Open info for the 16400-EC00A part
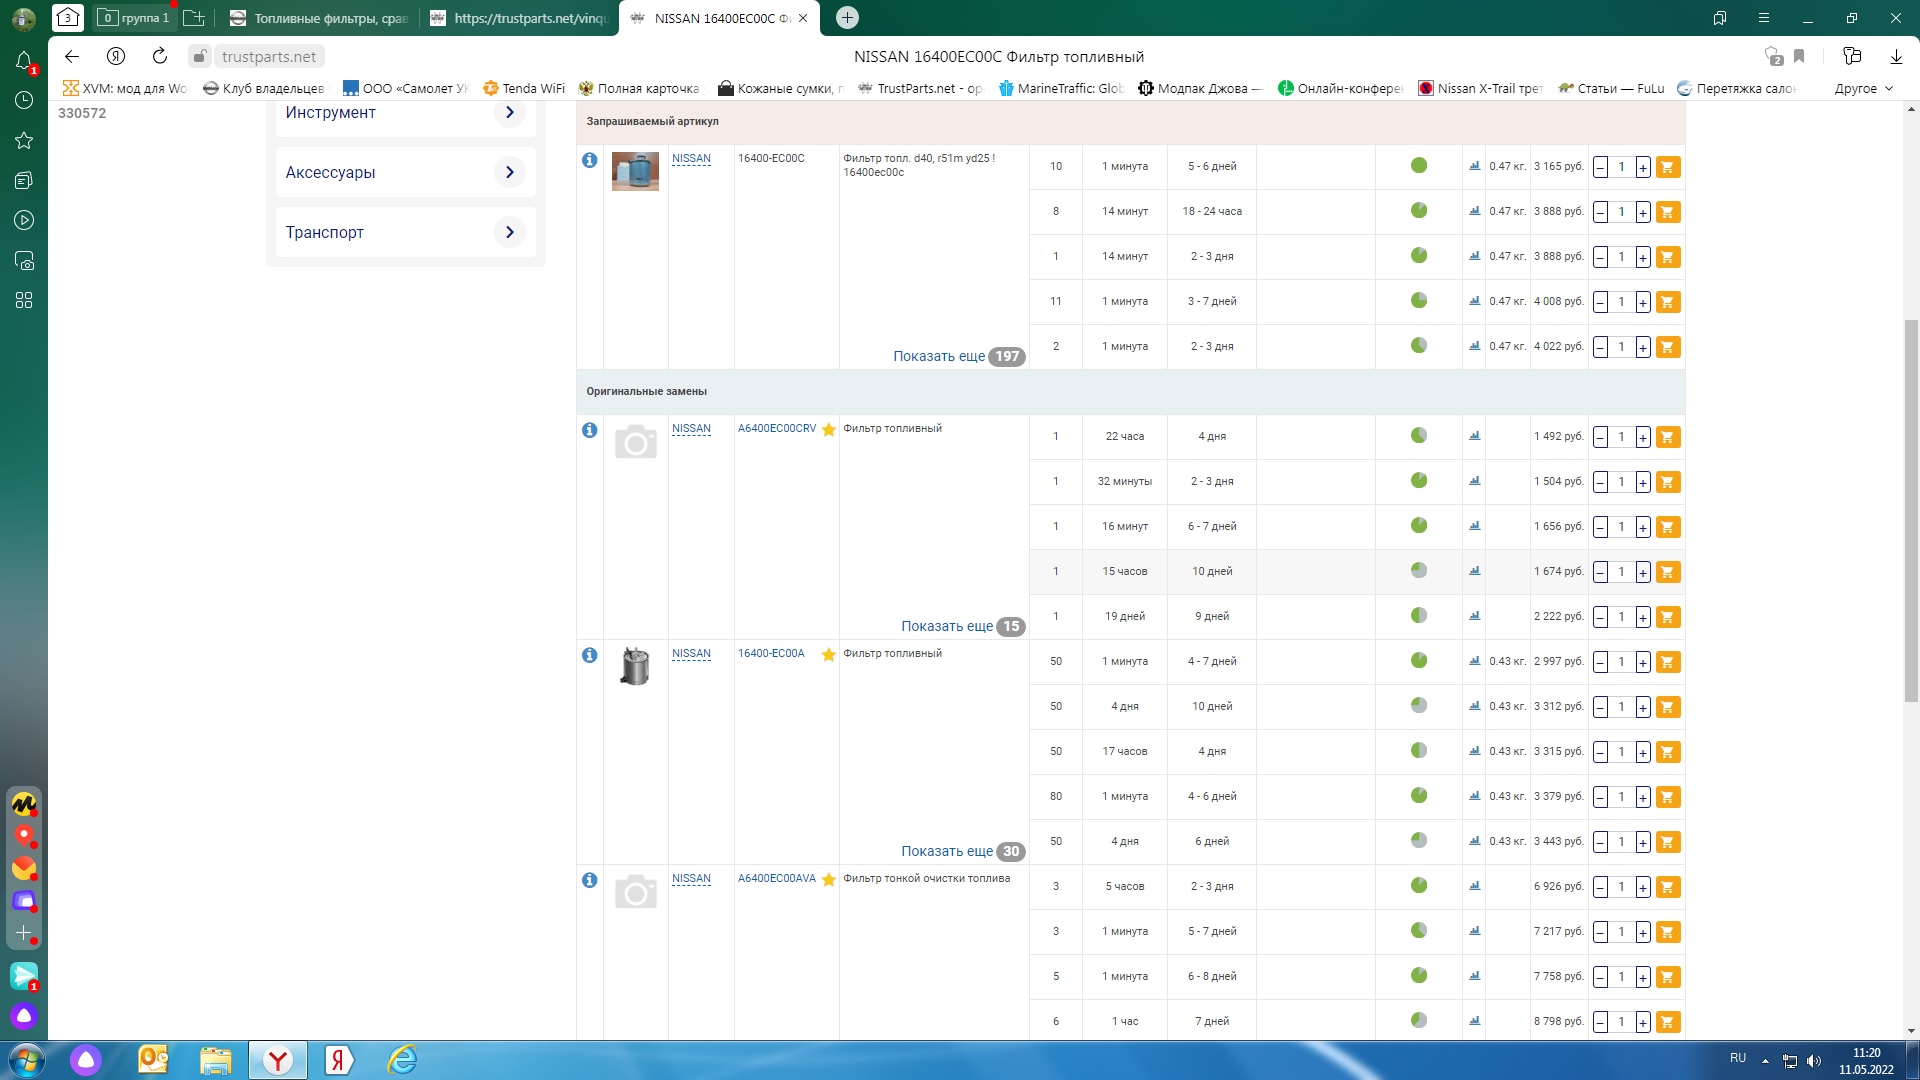Viewport: 1920px width, 1080px height. (x=590, y=655)
